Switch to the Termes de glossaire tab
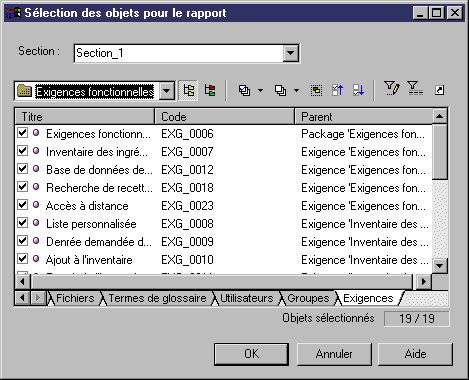Image resolution: width=469 pixels, height=380 pixels. 157,298
